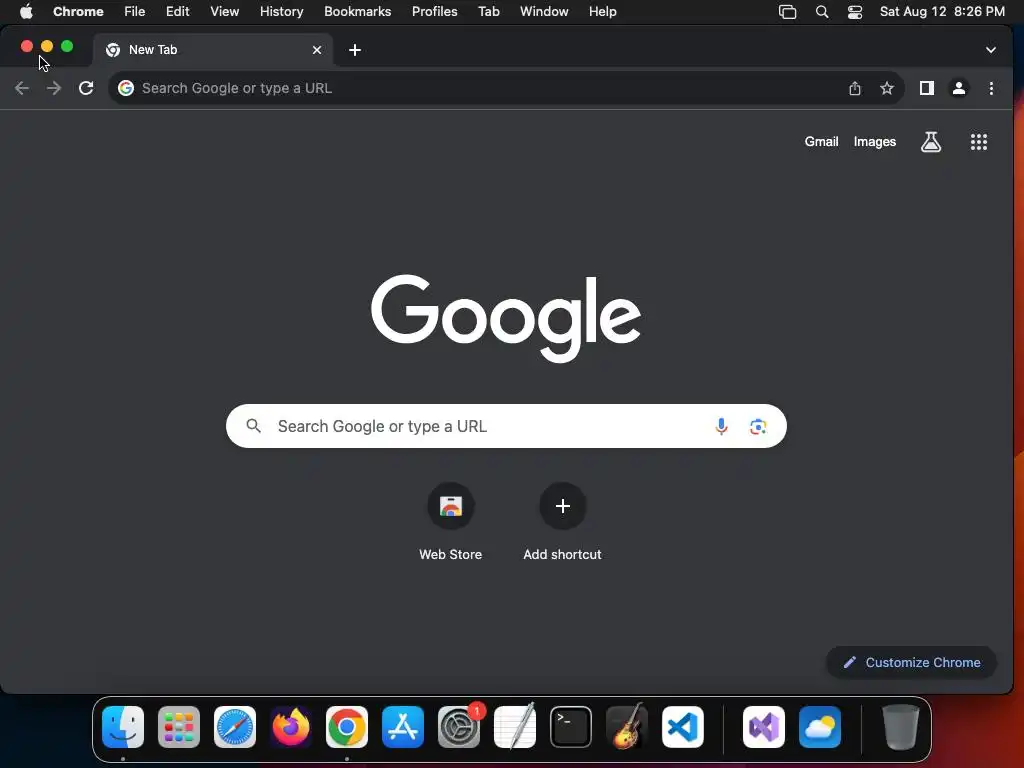Open Search Labs flask icon
This screenshot has width=1024, height=768.
(x=931, y=142)
